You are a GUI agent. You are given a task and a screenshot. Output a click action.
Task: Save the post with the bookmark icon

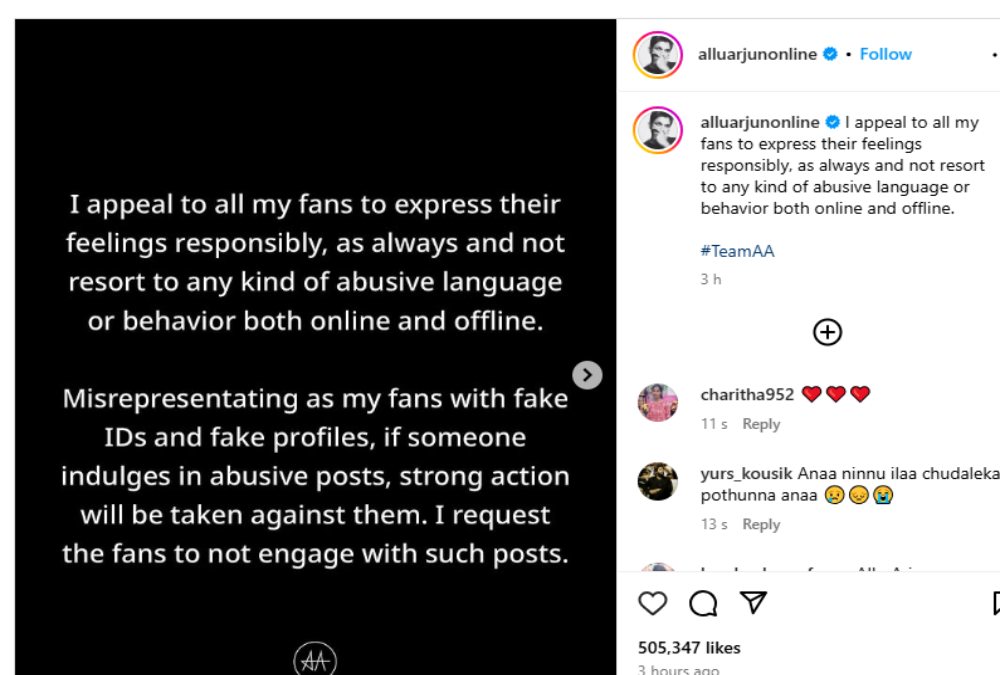pyautogui.click(x=996, y=603)
